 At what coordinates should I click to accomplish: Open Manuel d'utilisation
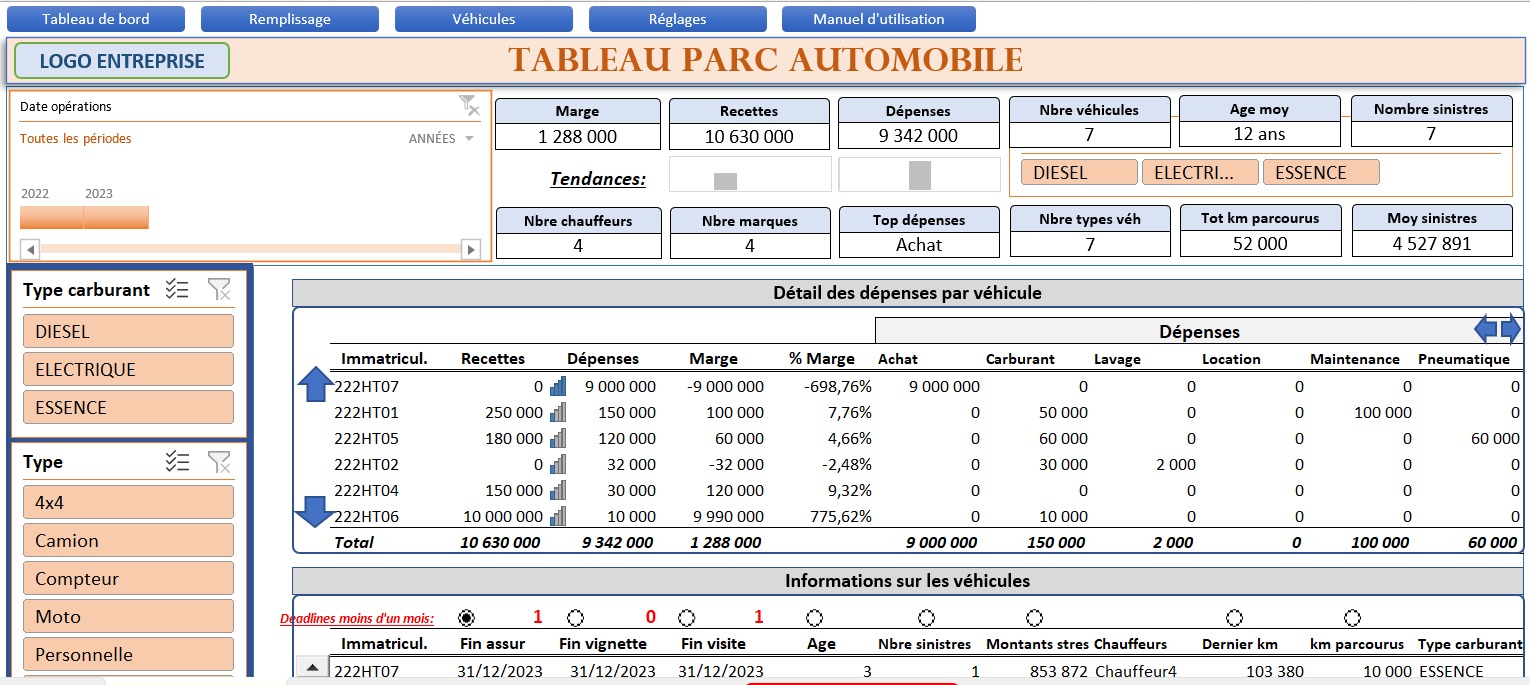[x=878, y=19]
